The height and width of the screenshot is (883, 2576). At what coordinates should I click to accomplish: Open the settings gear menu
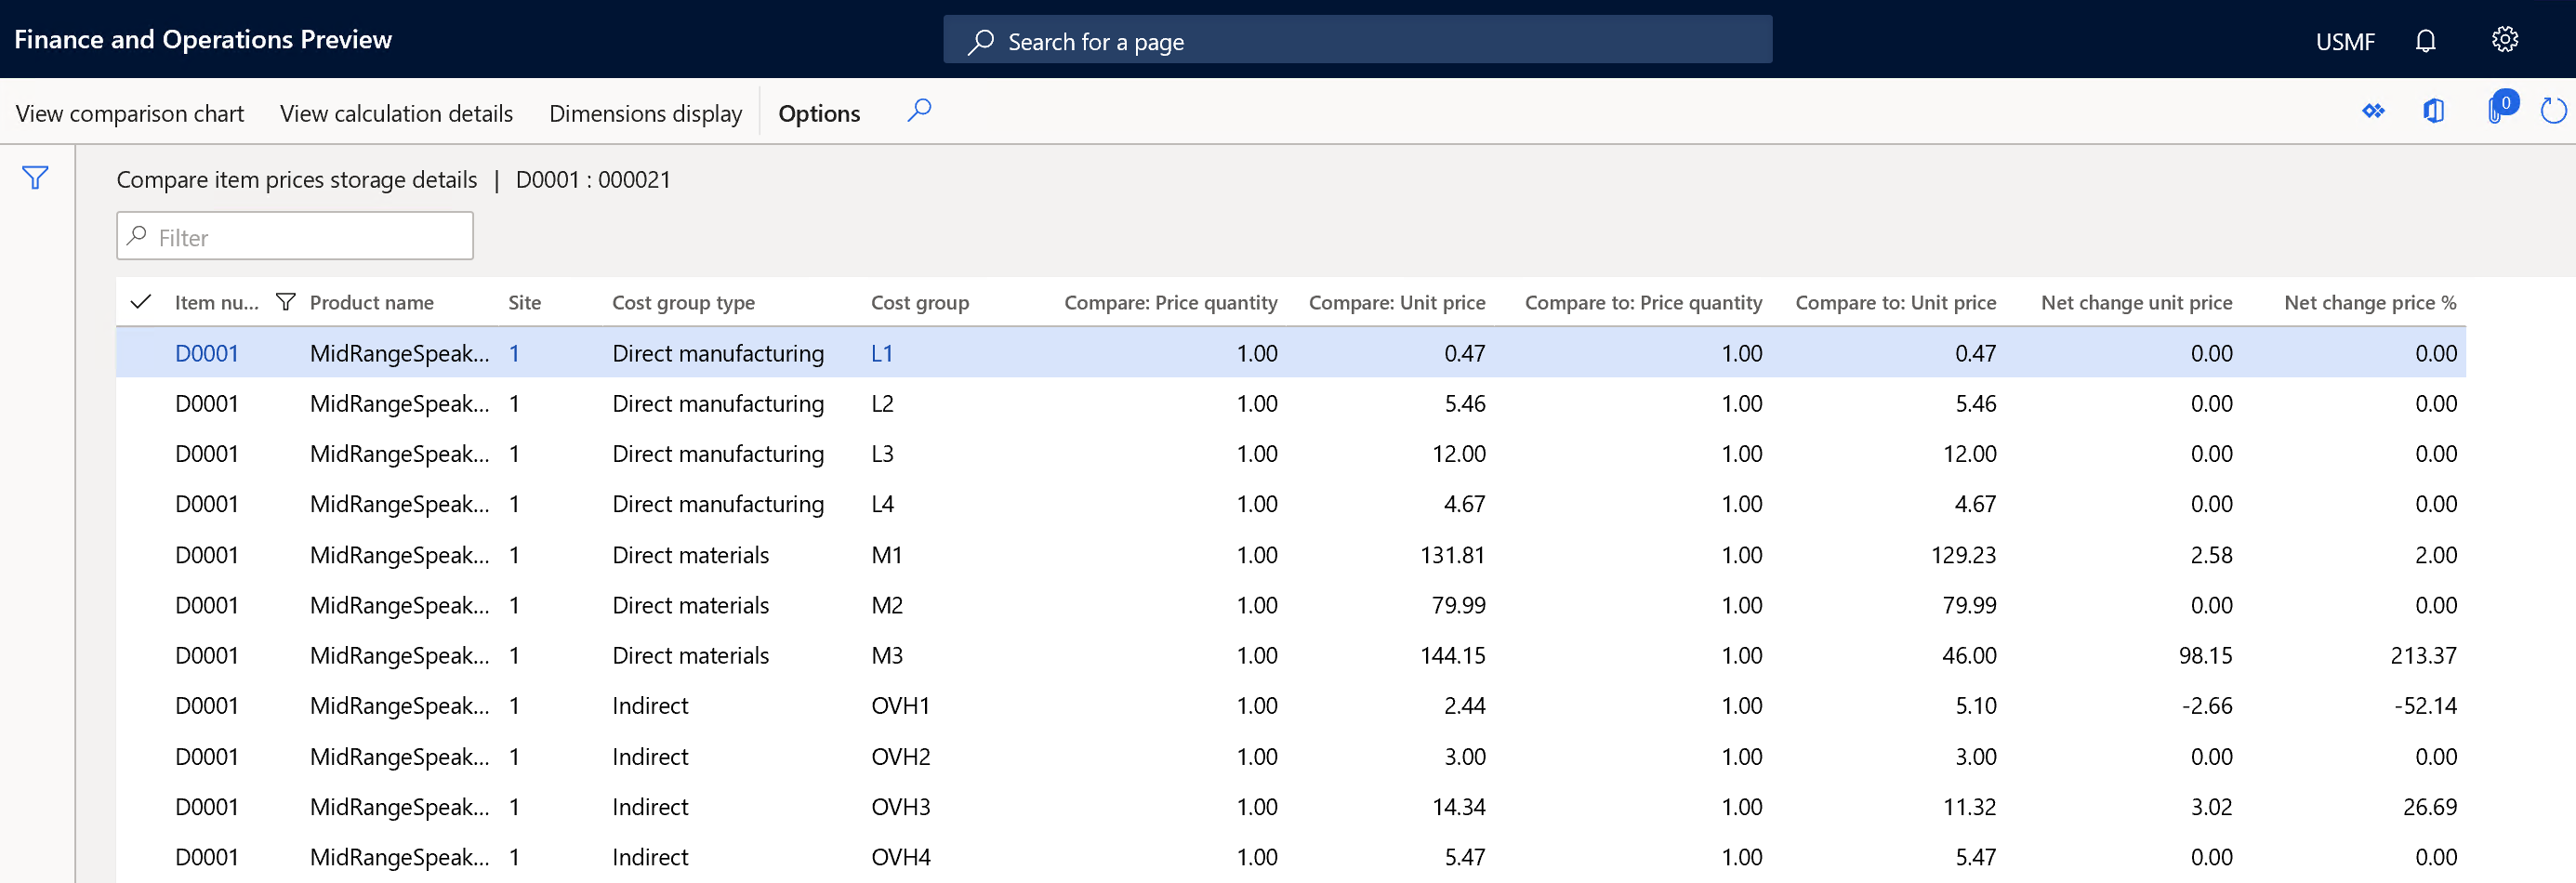tap(2504, 40)
